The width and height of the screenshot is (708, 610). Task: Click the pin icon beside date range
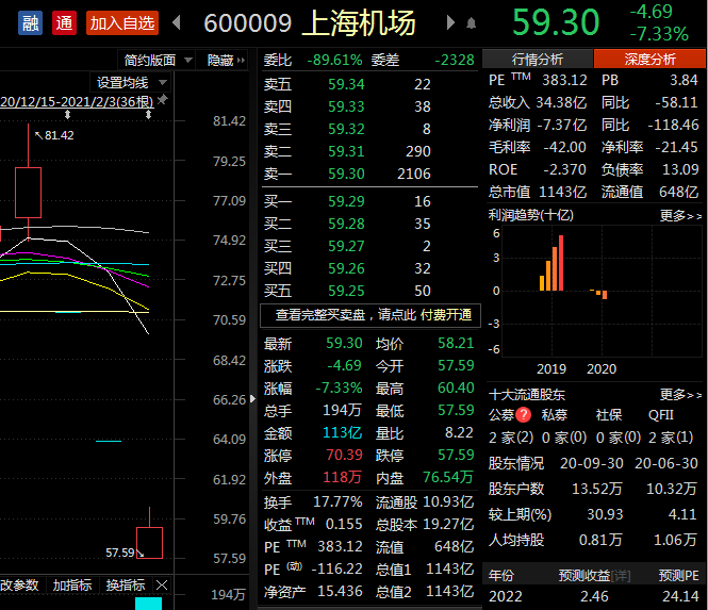coord(163,99)
